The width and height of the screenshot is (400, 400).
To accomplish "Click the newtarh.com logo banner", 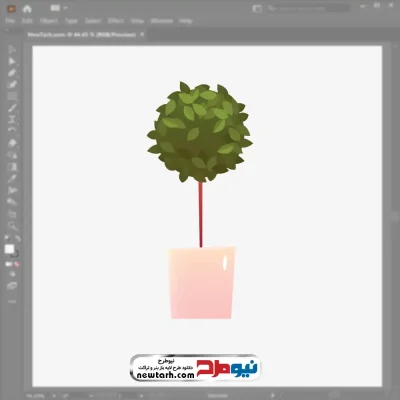I will pyautogui.click(x=195, y=368).
